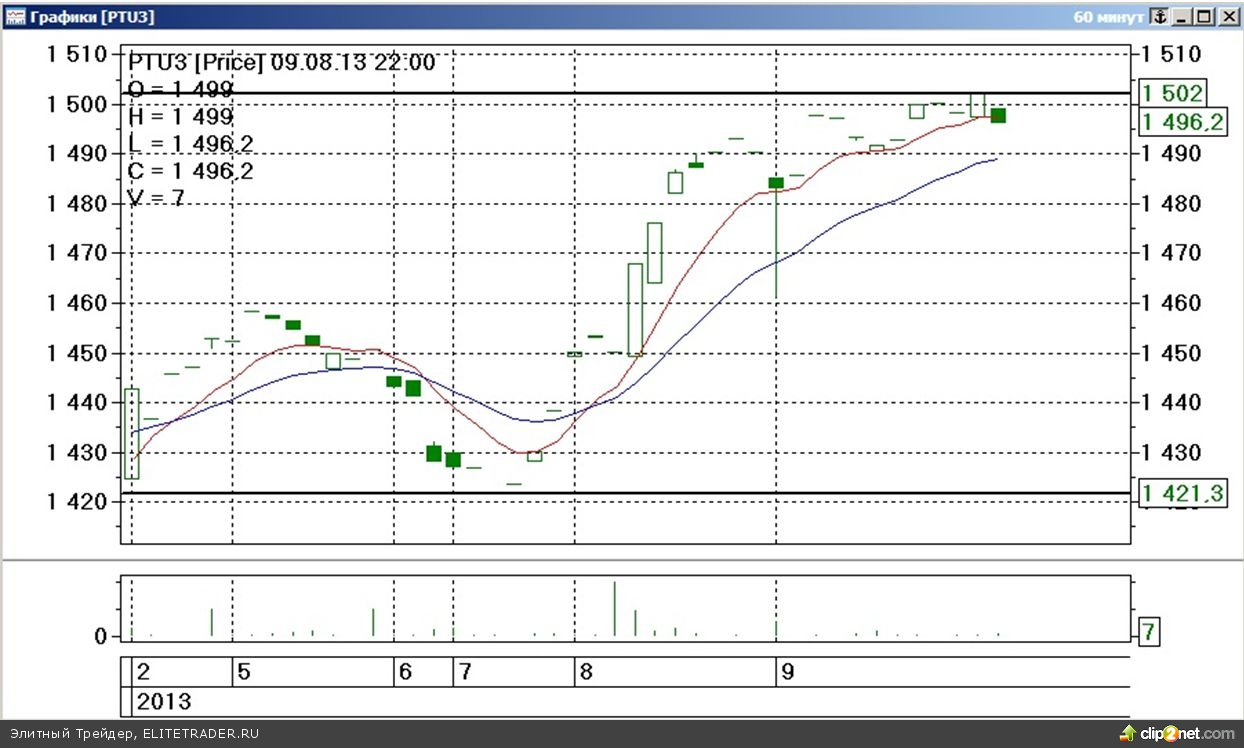Minimize the PTU3 chart window
The width and height of the screenshot is (1244, 748).
point(1183,17)
